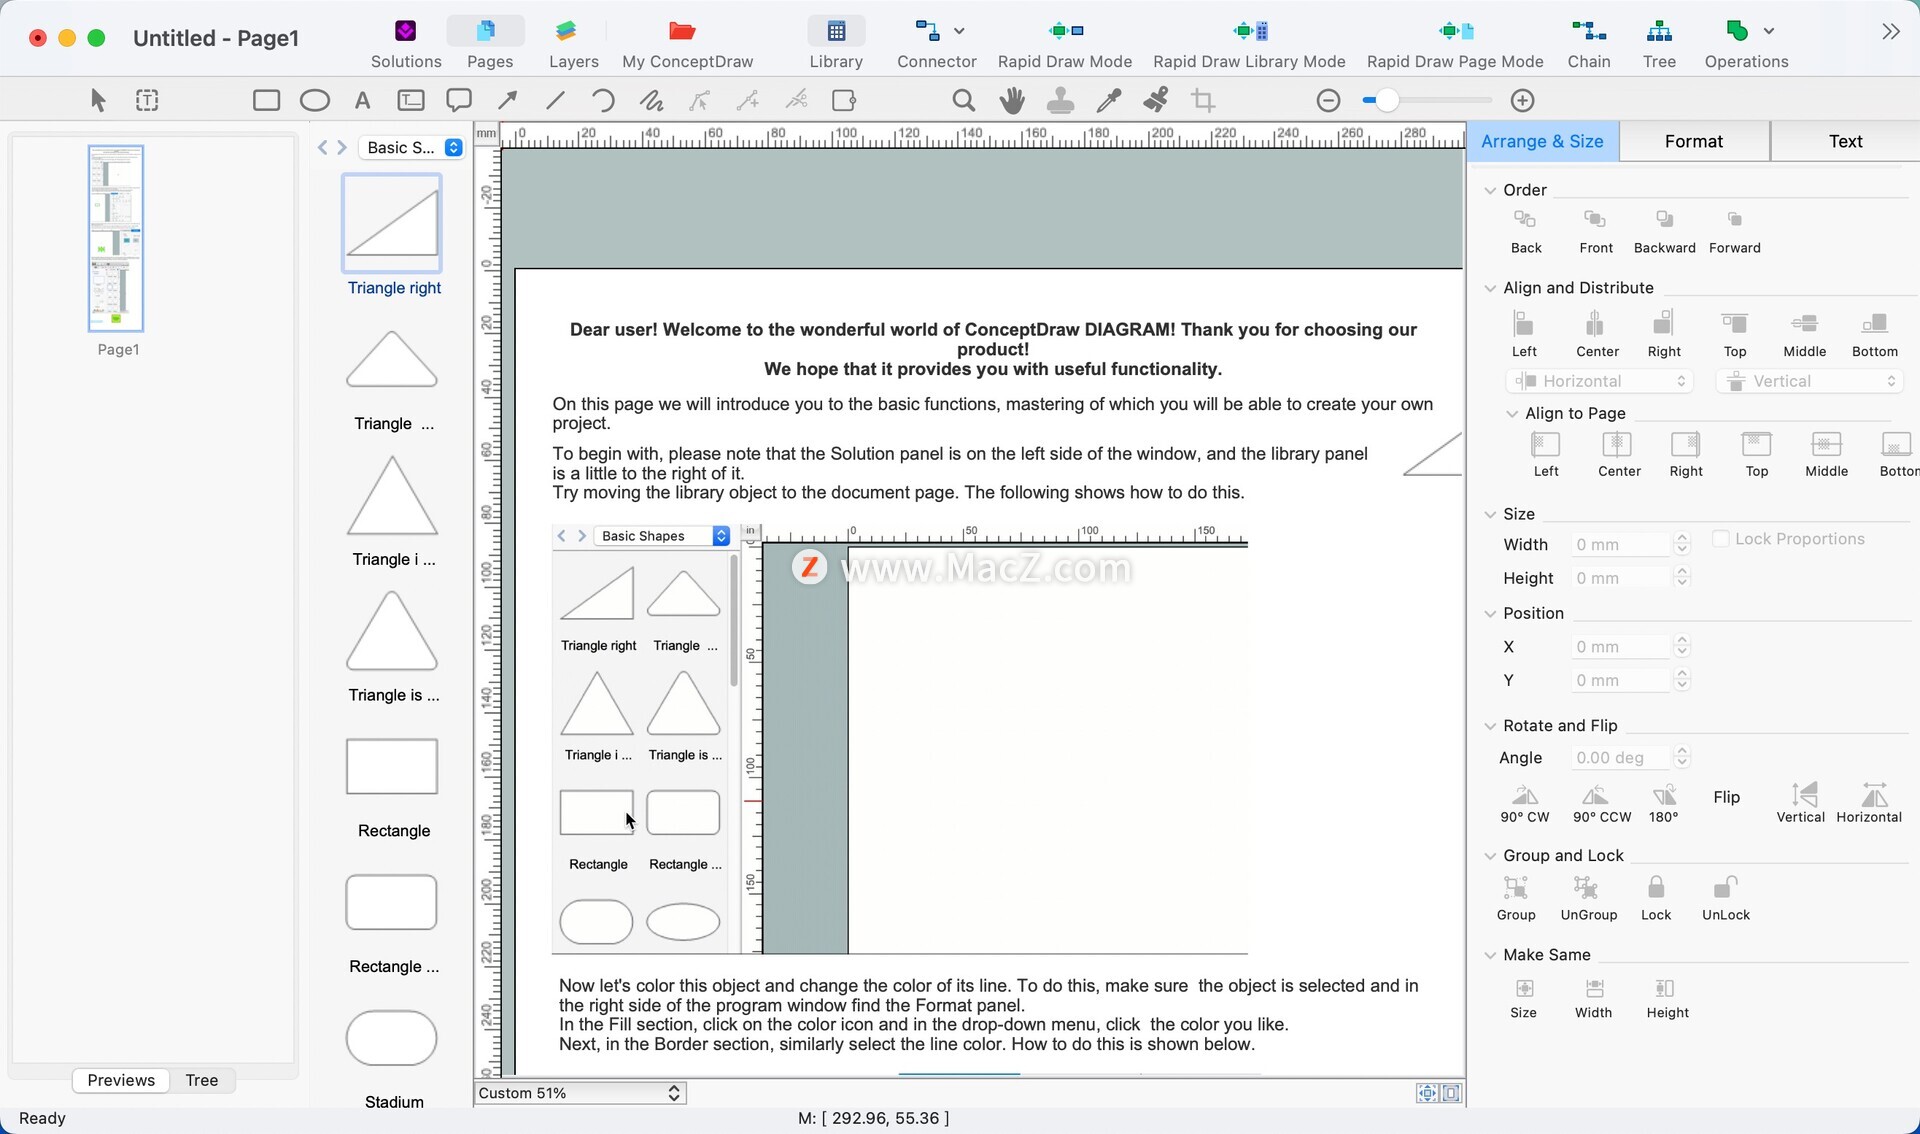Switch to Previews view
This screenshot has width=1920, height=1134.
121,1080
